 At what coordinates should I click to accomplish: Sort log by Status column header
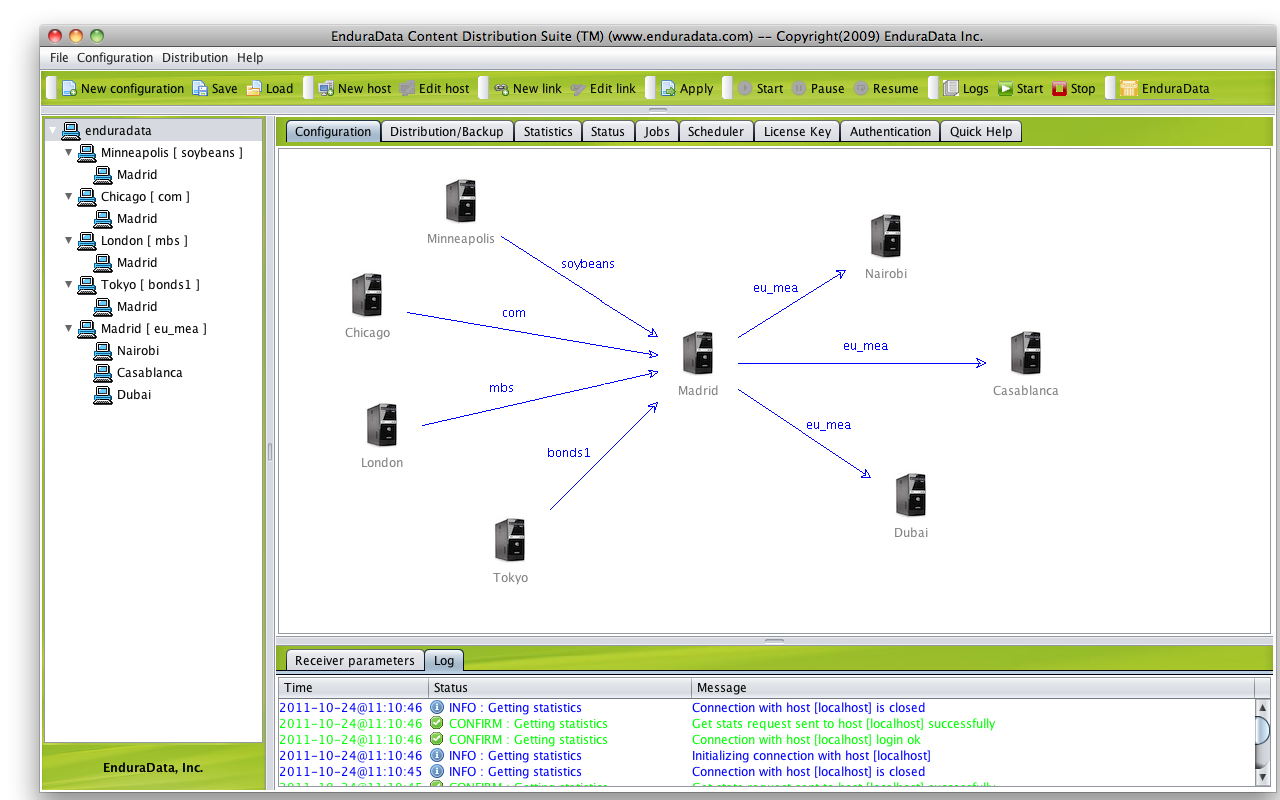560,687
